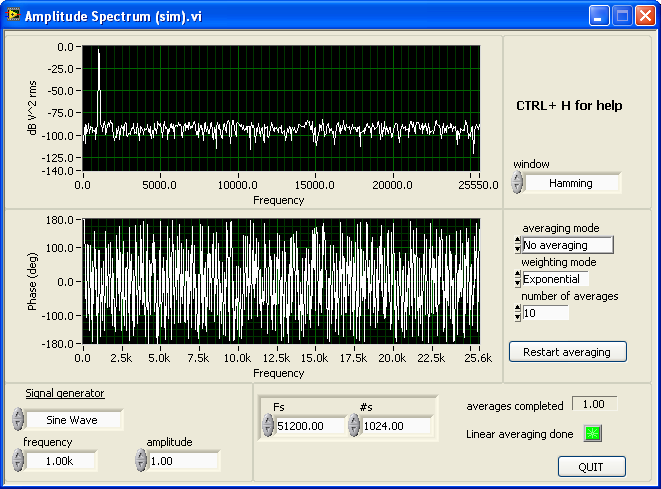The image size is (661, 489).
Task: Open the Exponential weighting mode dropdown
Action: [555, 279]
